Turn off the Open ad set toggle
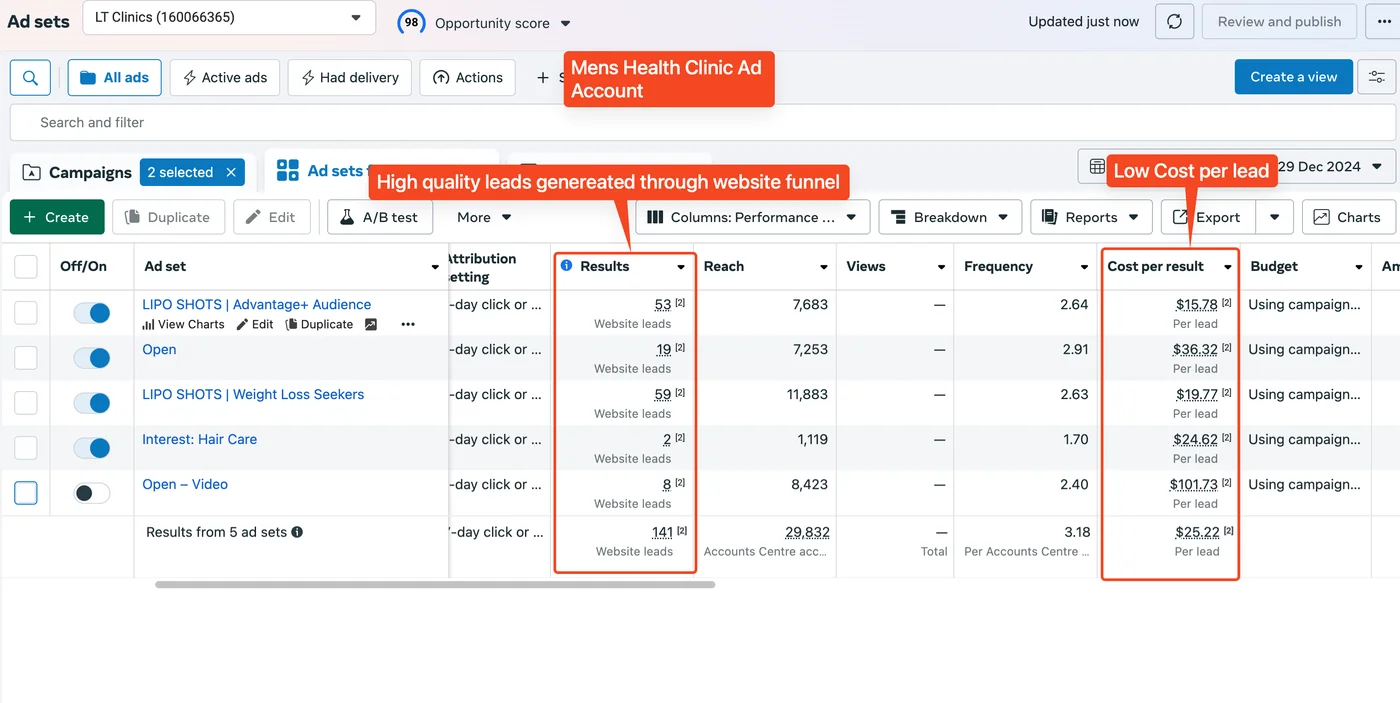 (92, 358)
